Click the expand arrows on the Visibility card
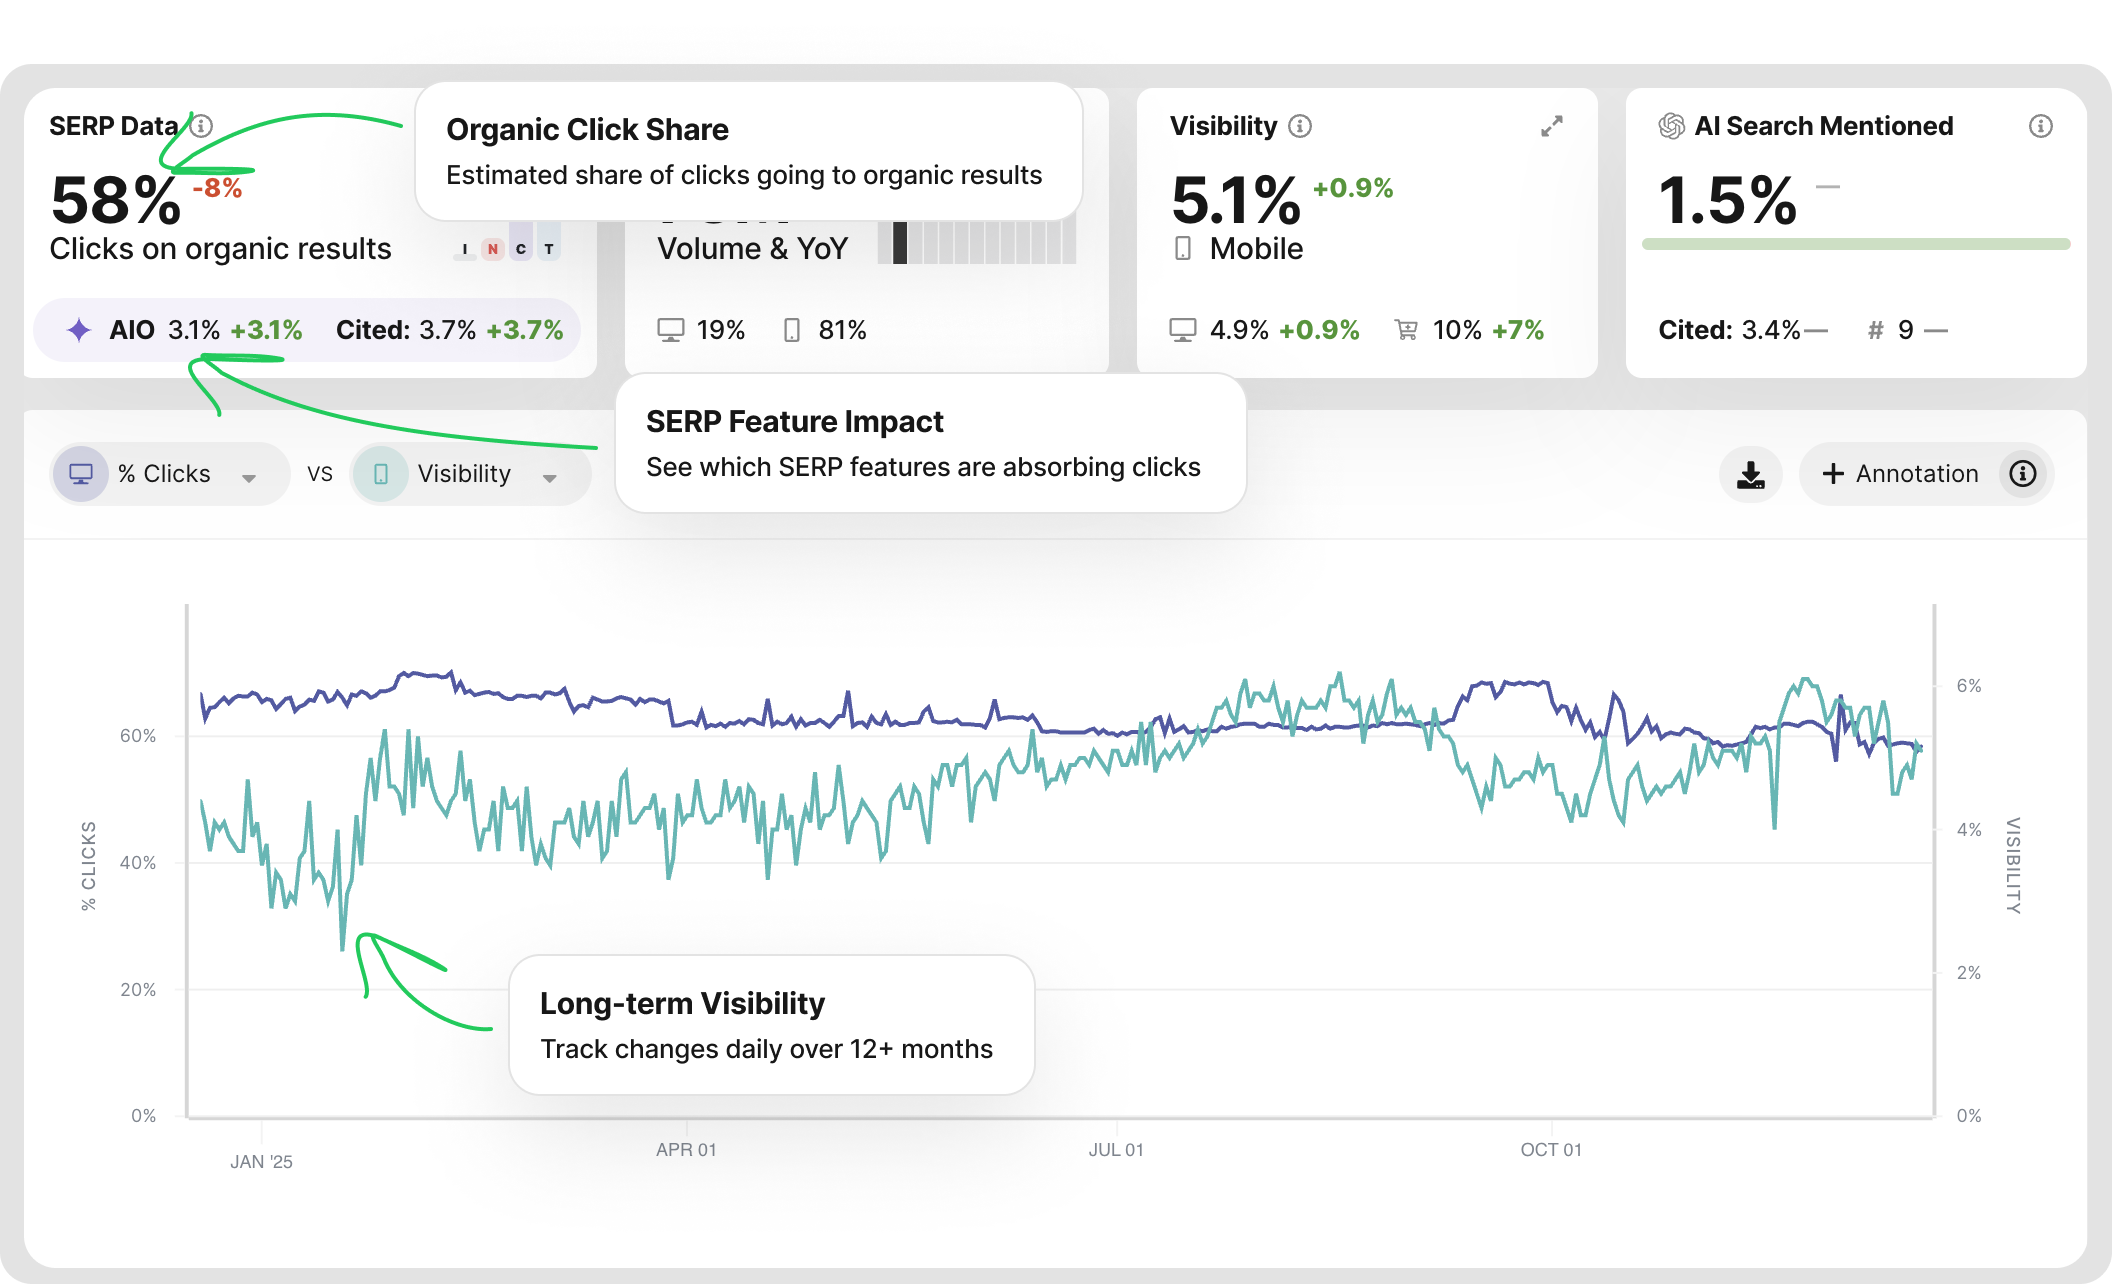2112x1284 pixels. click(1551, 126)
